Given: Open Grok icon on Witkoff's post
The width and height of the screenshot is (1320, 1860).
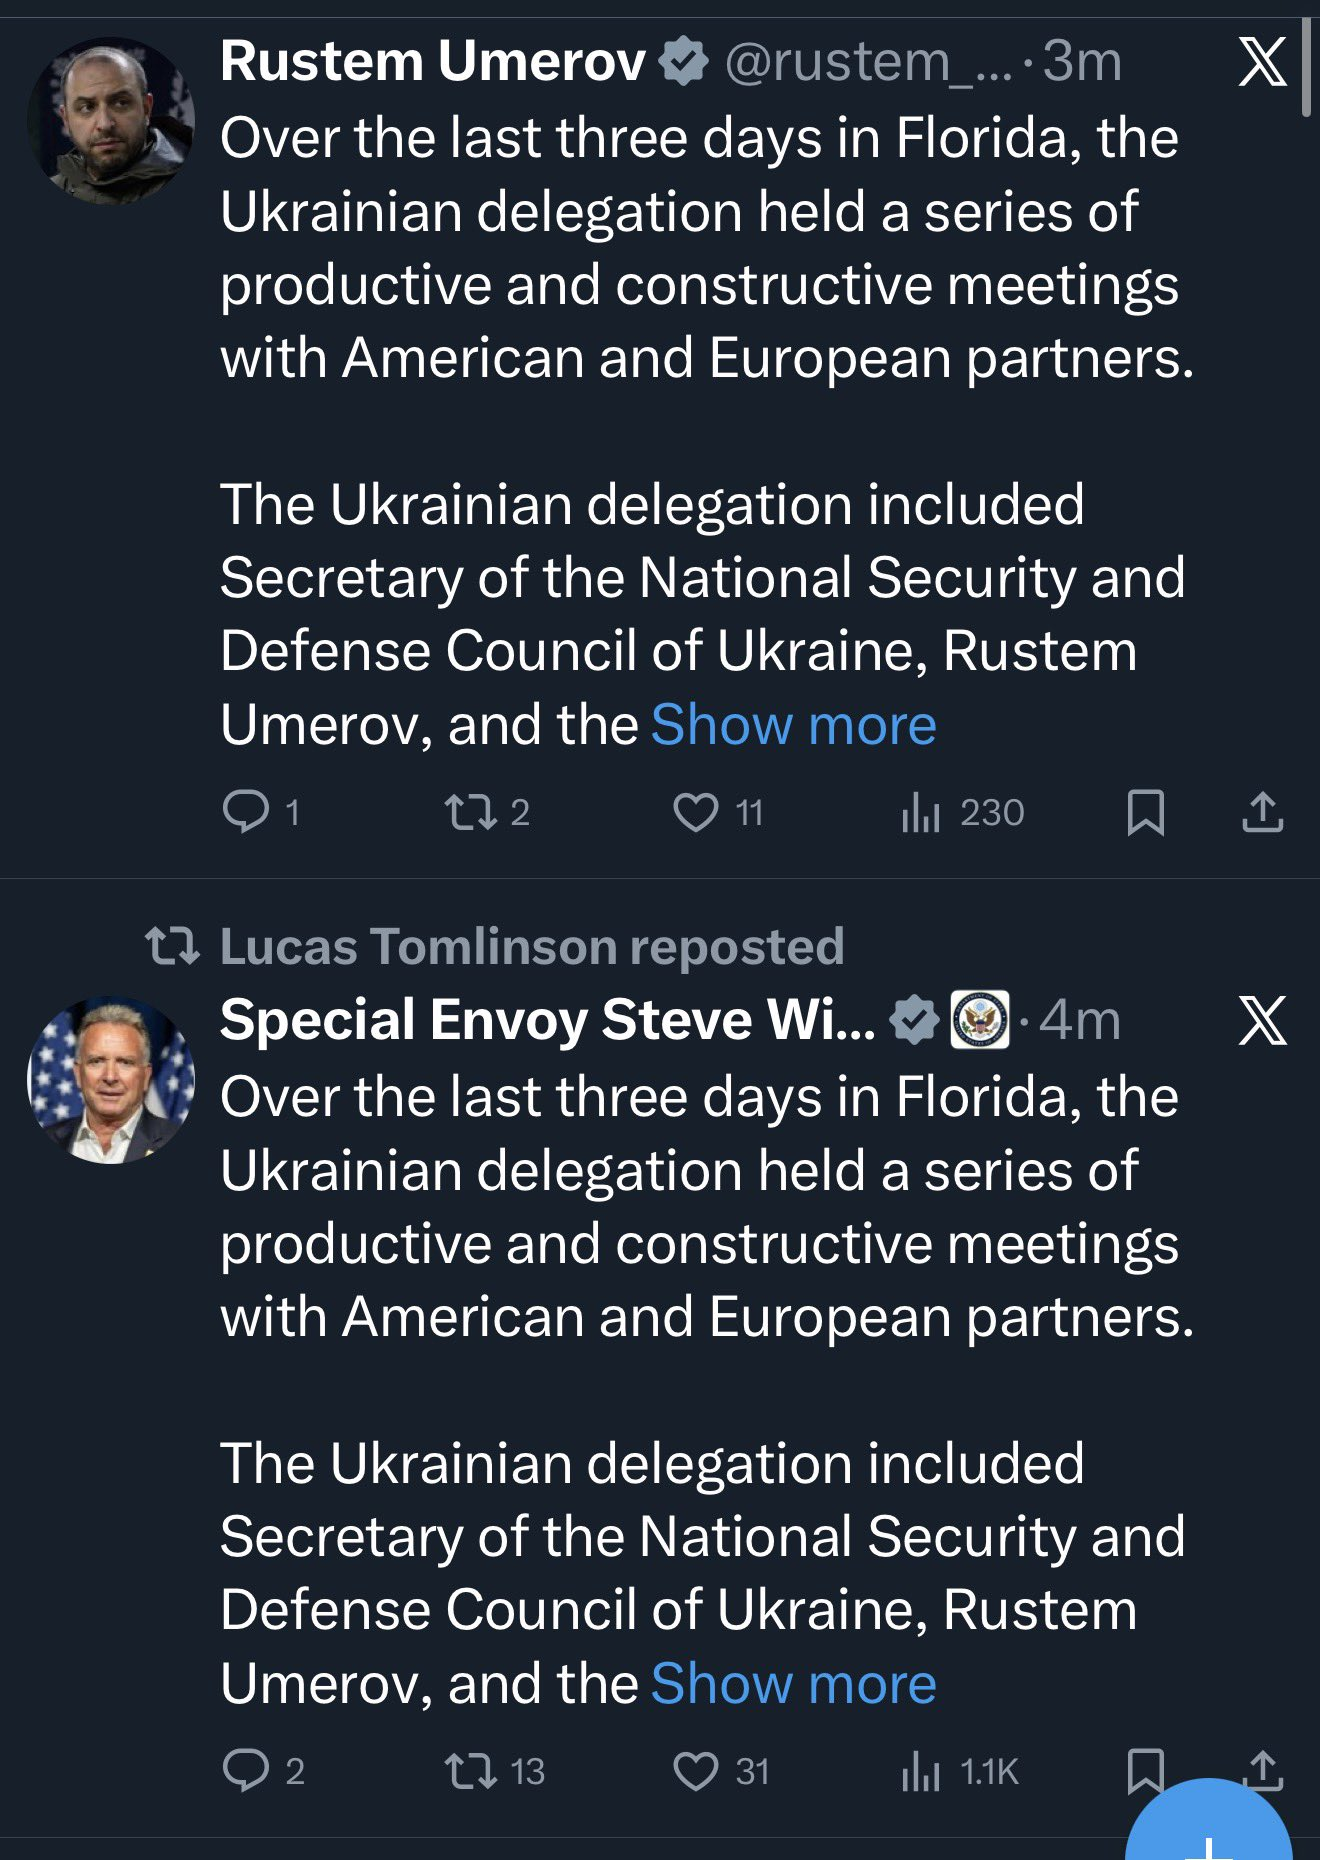Looking at the screenshot, I should click(x=1262, y=1021).
